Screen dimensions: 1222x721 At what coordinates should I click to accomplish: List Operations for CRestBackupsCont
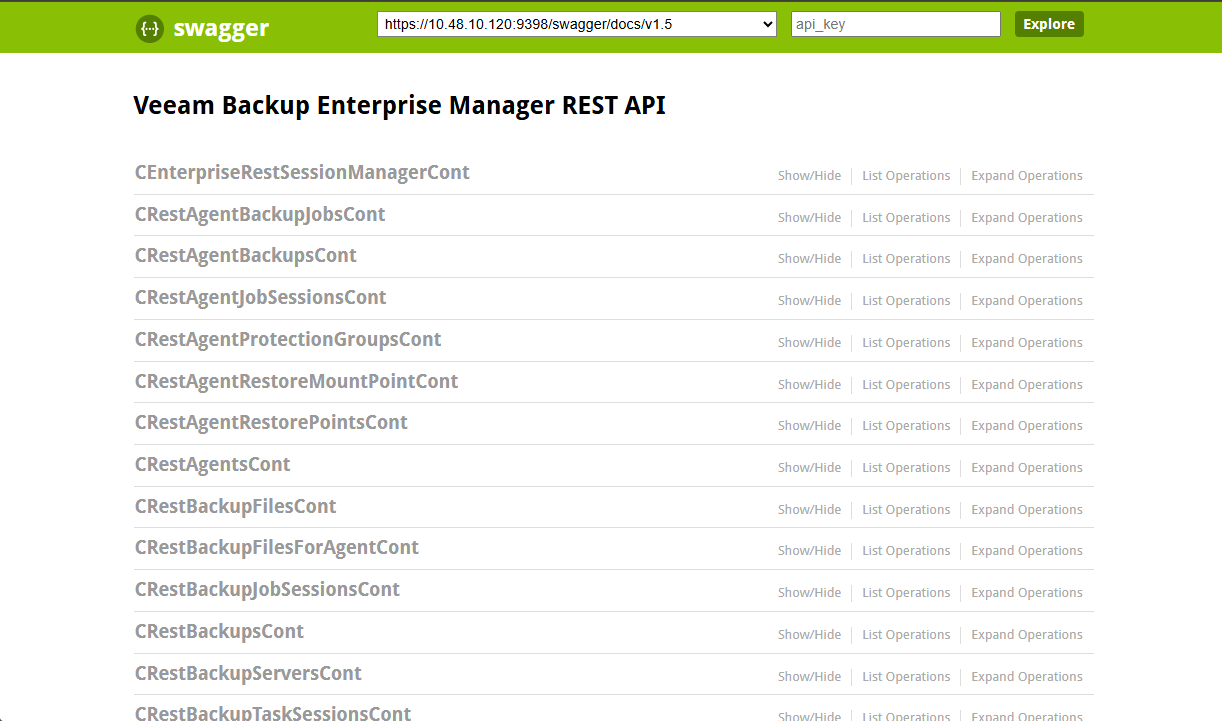point(906,635)
